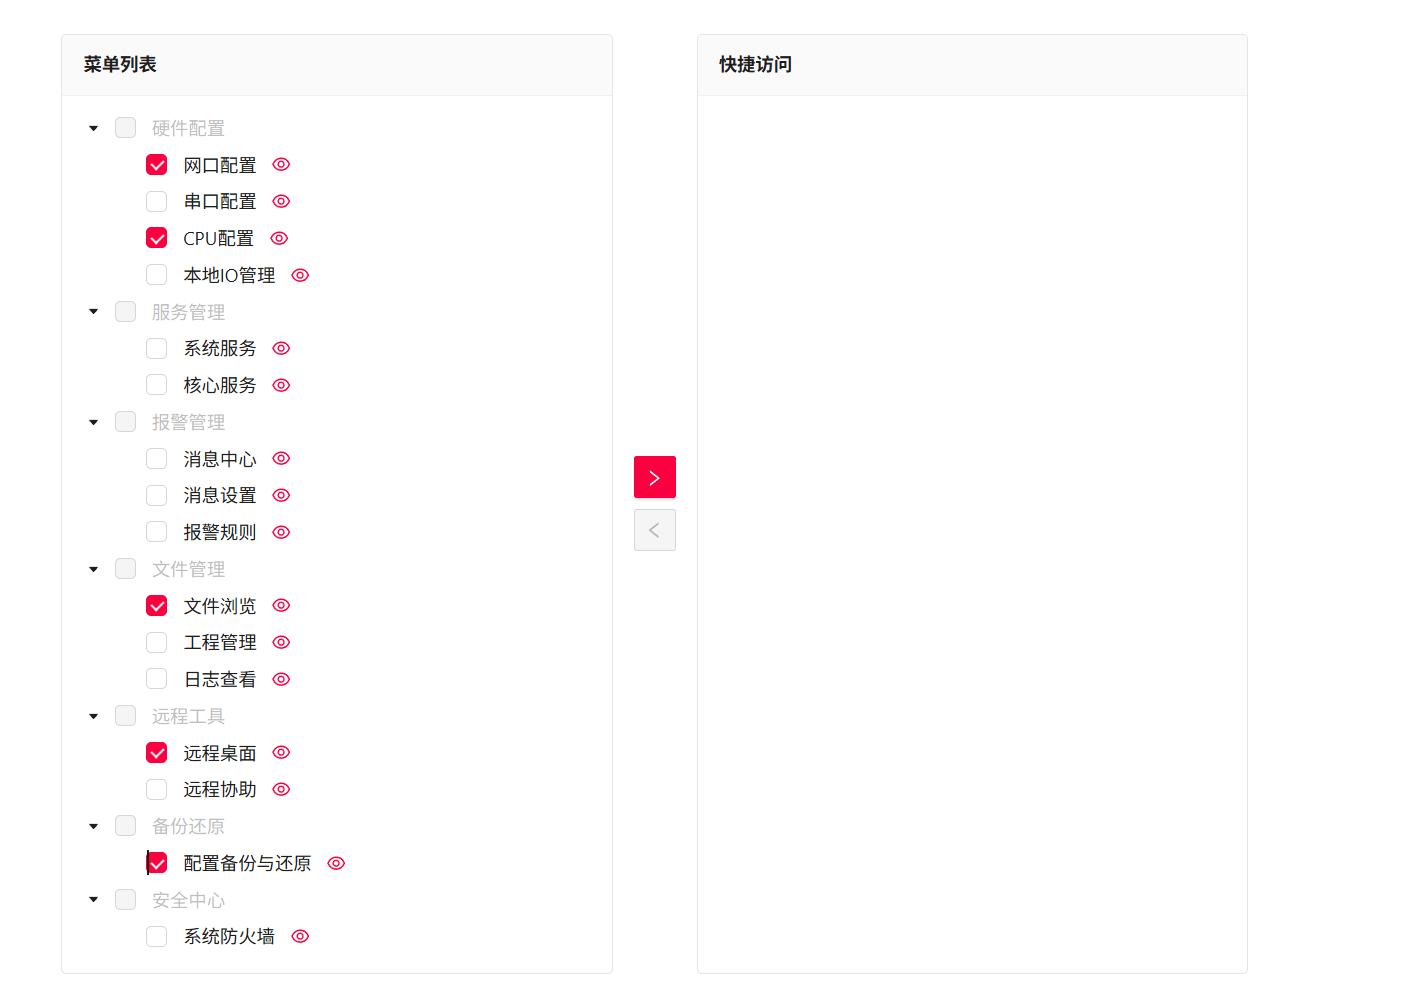The width and height of the screenshot is (1426, 991).
Task: Check the 串口配置 checkbox
Action: (156, 201)
